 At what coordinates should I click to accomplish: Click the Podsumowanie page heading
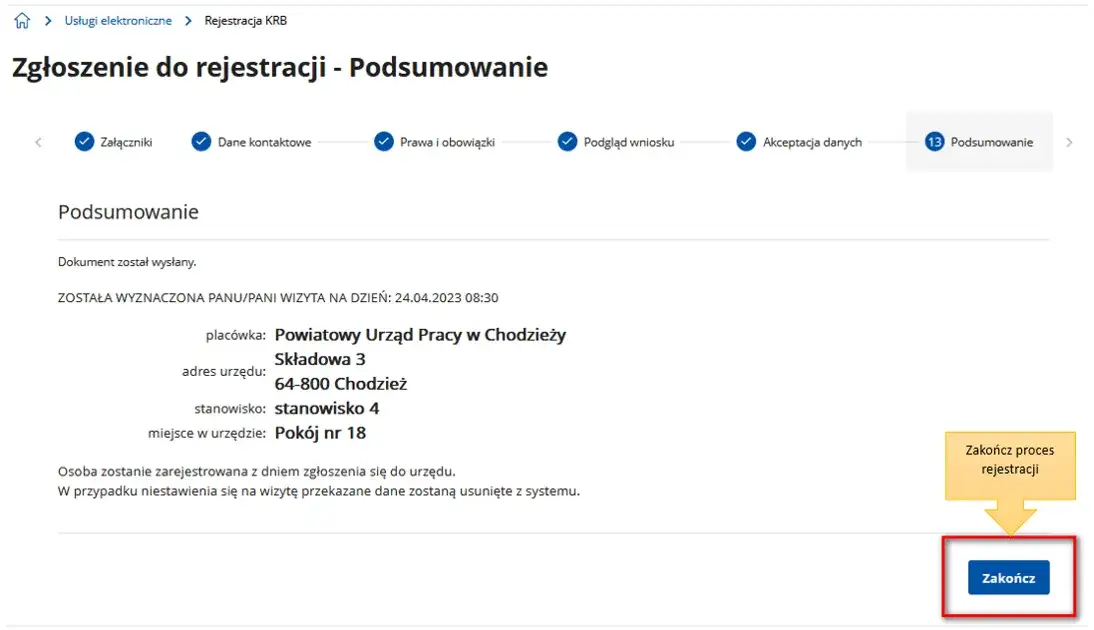click(129, 211)
